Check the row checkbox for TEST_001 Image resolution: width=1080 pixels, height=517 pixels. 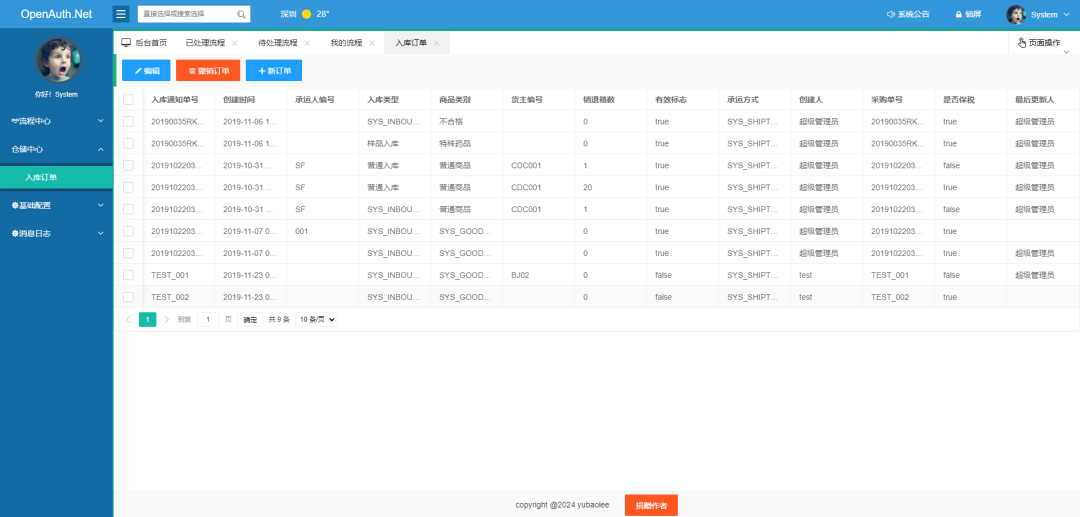[x=128, y=275]
